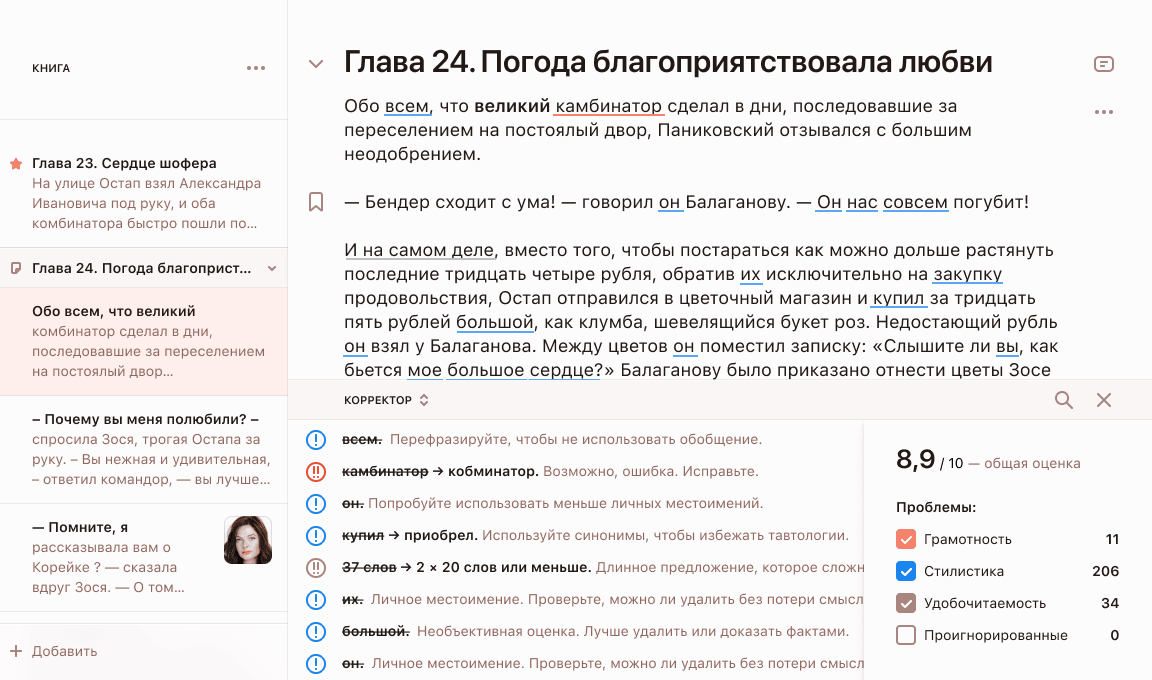Open search within the Корректор panel

tap(1063, 399)
